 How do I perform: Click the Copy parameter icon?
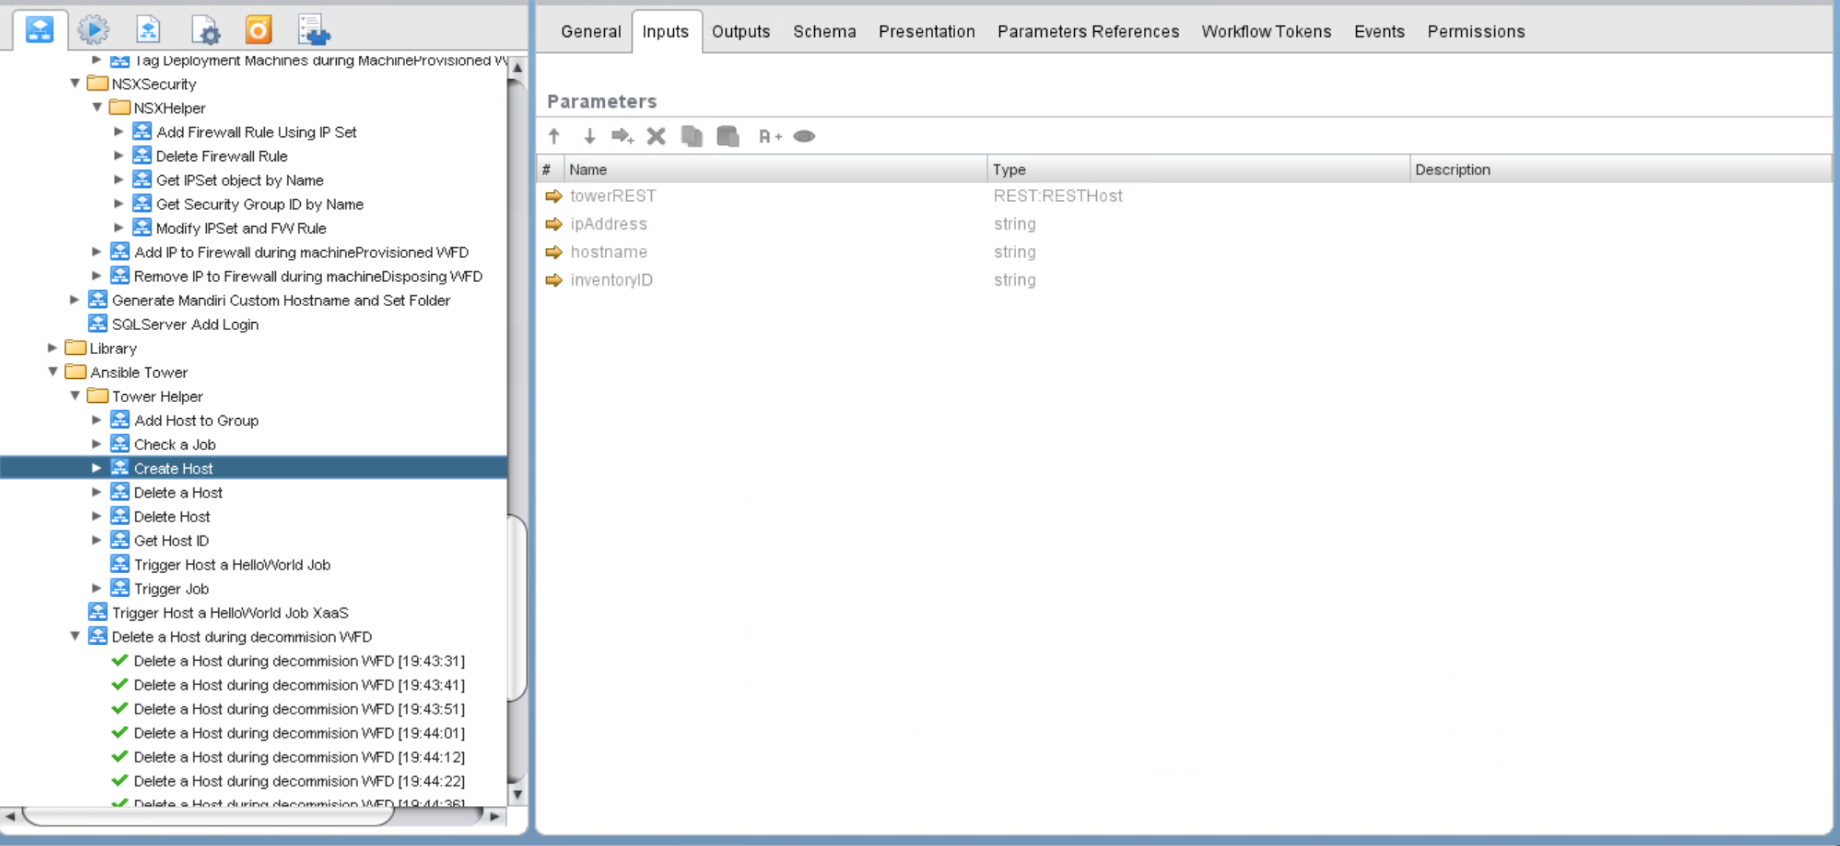click(x=692, y=136)
